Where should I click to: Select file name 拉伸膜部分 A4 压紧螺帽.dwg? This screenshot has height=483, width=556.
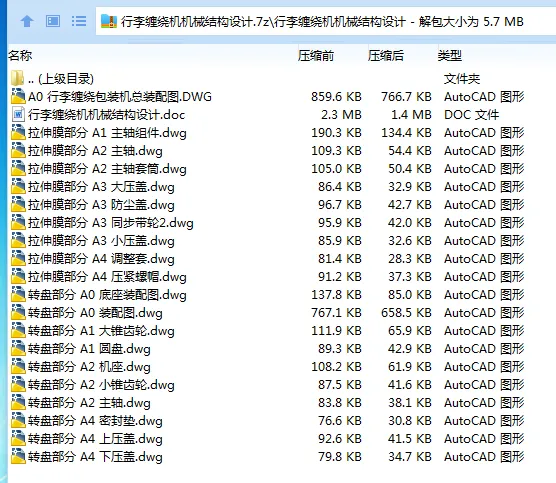pyautogui.click(x=107, y=277)
